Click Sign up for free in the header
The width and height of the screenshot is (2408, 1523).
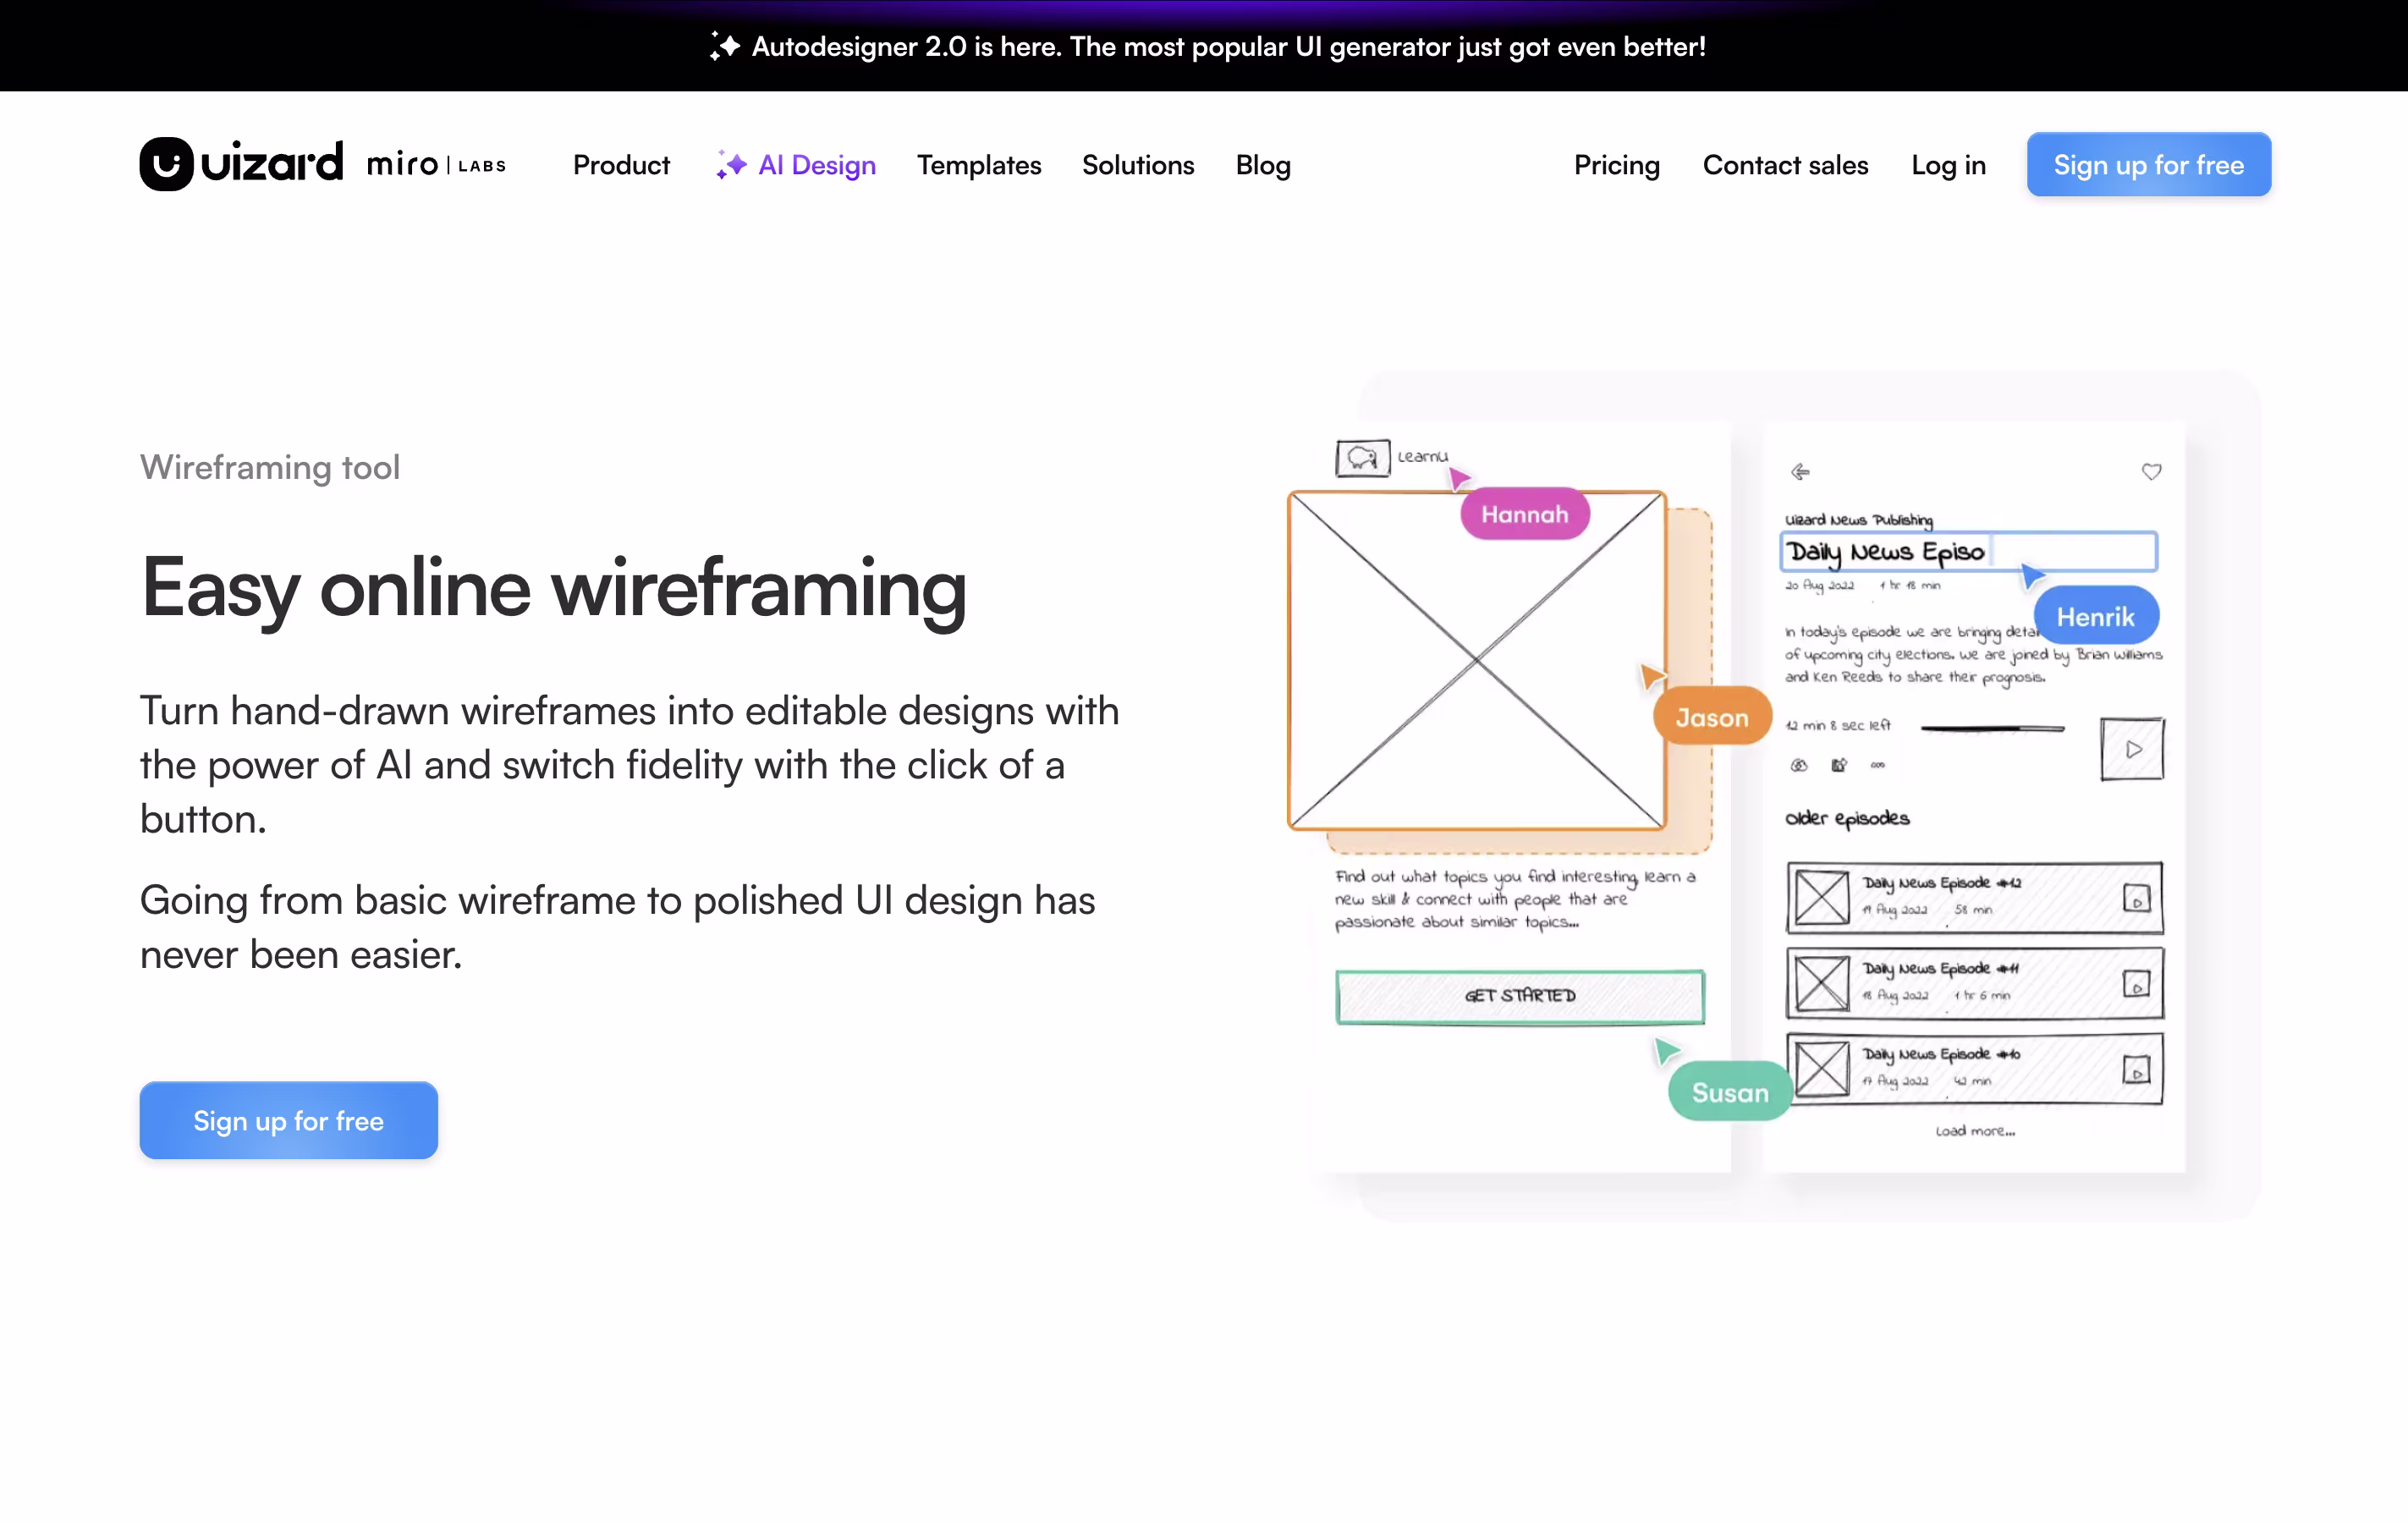tap(2148, 165)
